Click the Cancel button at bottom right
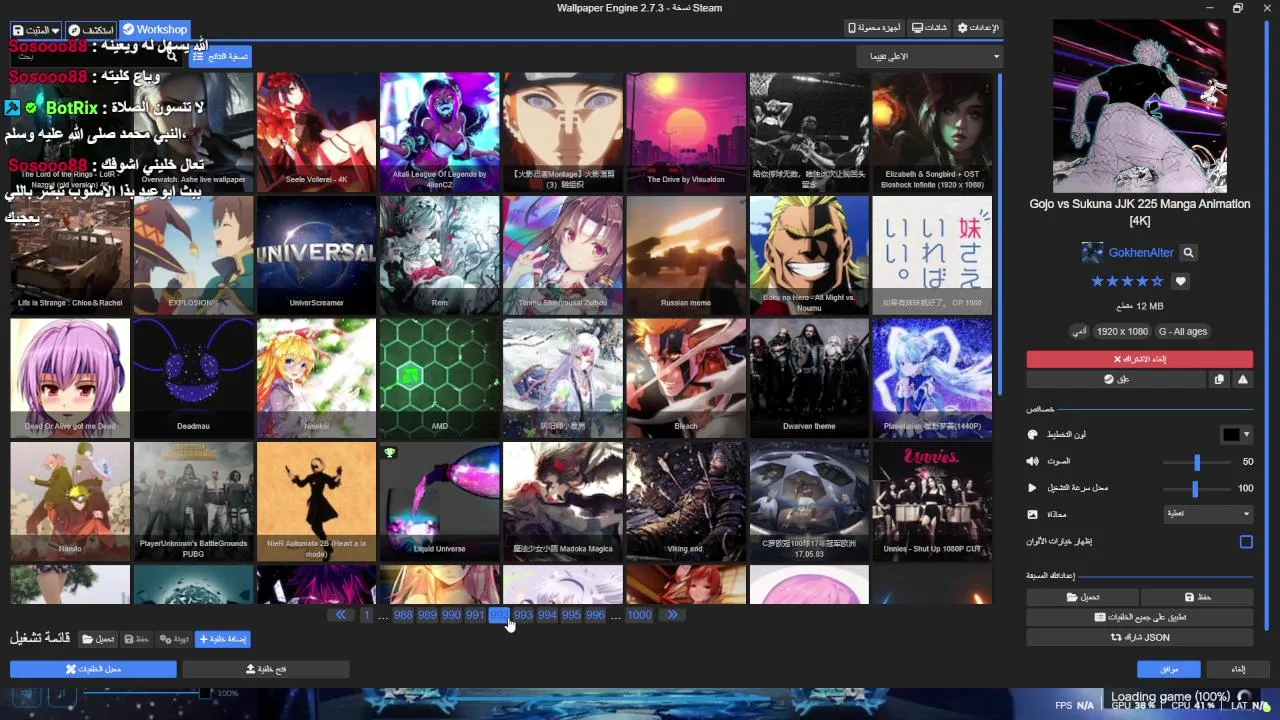 pyautogui.click(x=1238, y=669)
